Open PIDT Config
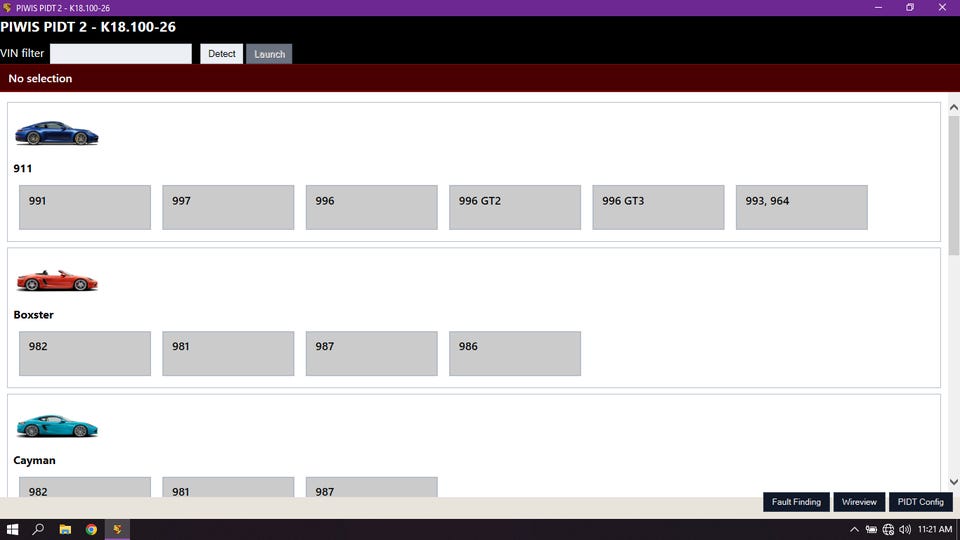Screen dimensions: 960x540 (921, 502)
